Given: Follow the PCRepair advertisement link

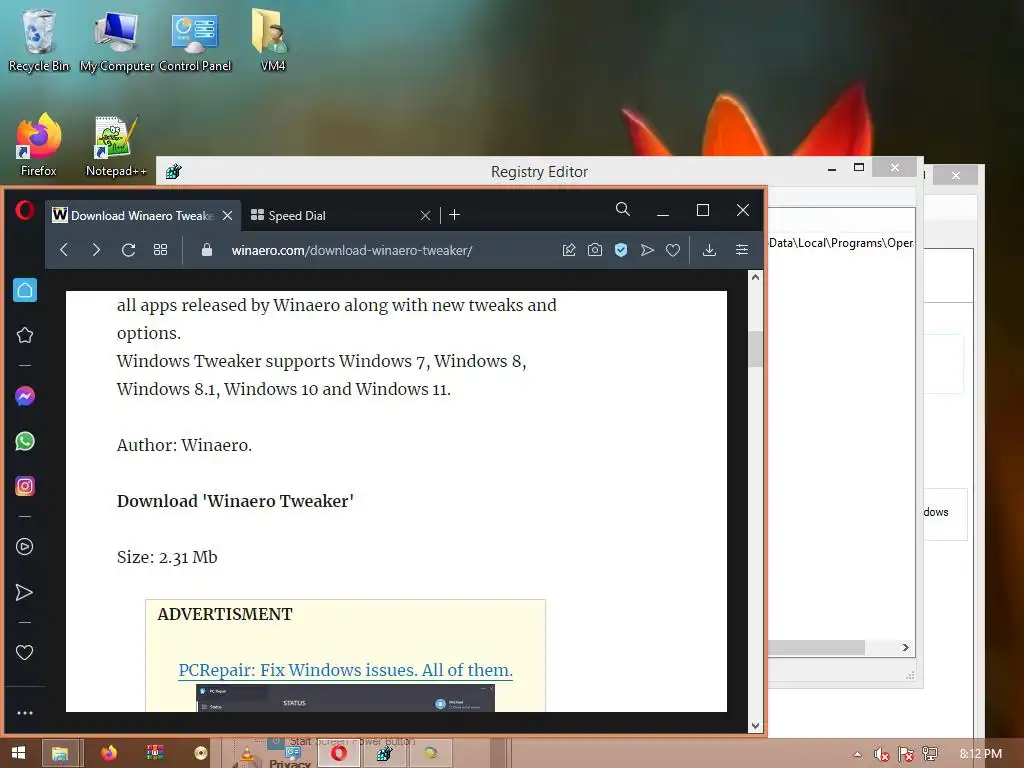Looking at the screenshot, I should click(345, 670).
